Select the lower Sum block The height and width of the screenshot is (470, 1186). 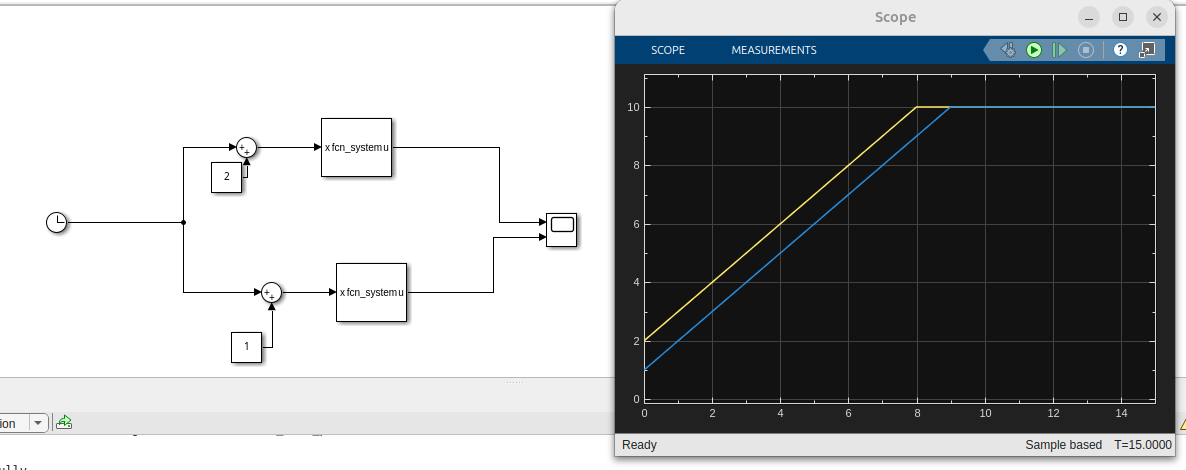point(271,292)
